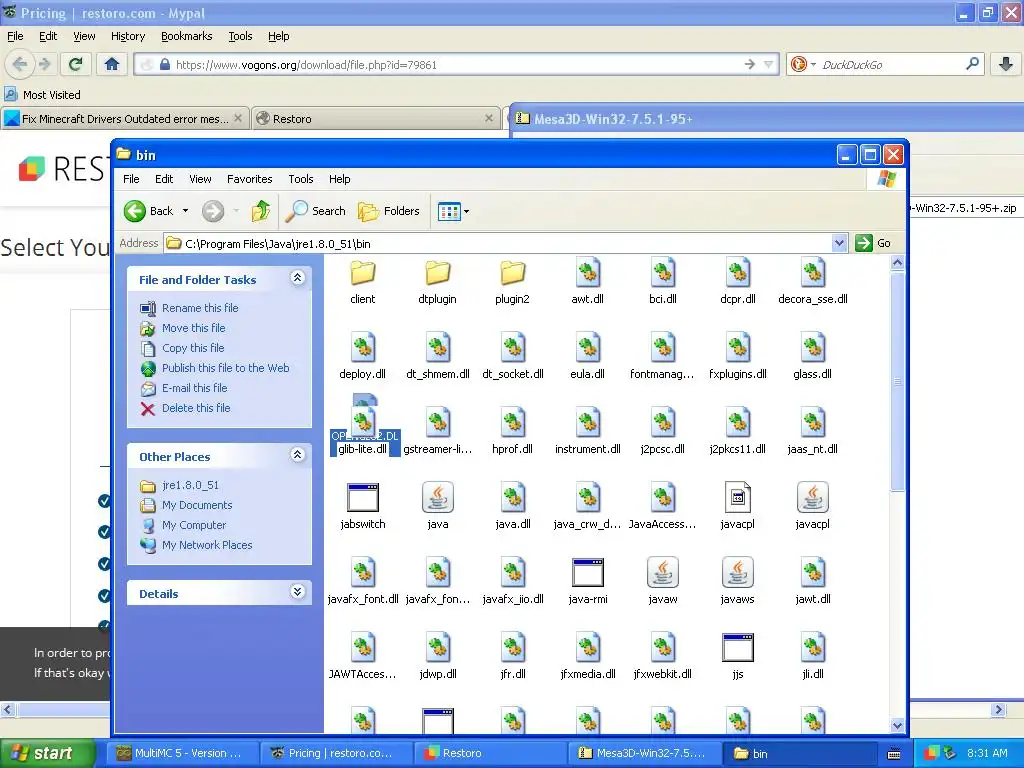Select the instrument.dll file
Viewport: 1024px width, 768px height.
(x=588, y=432)
